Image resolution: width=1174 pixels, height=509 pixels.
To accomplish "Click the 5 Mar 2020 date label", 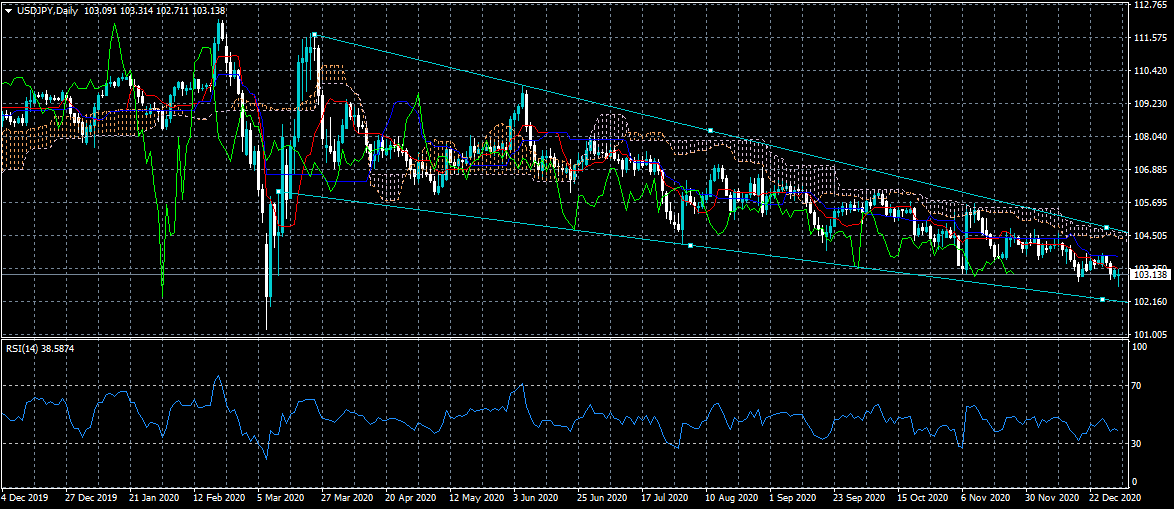I will click(281, 497).
